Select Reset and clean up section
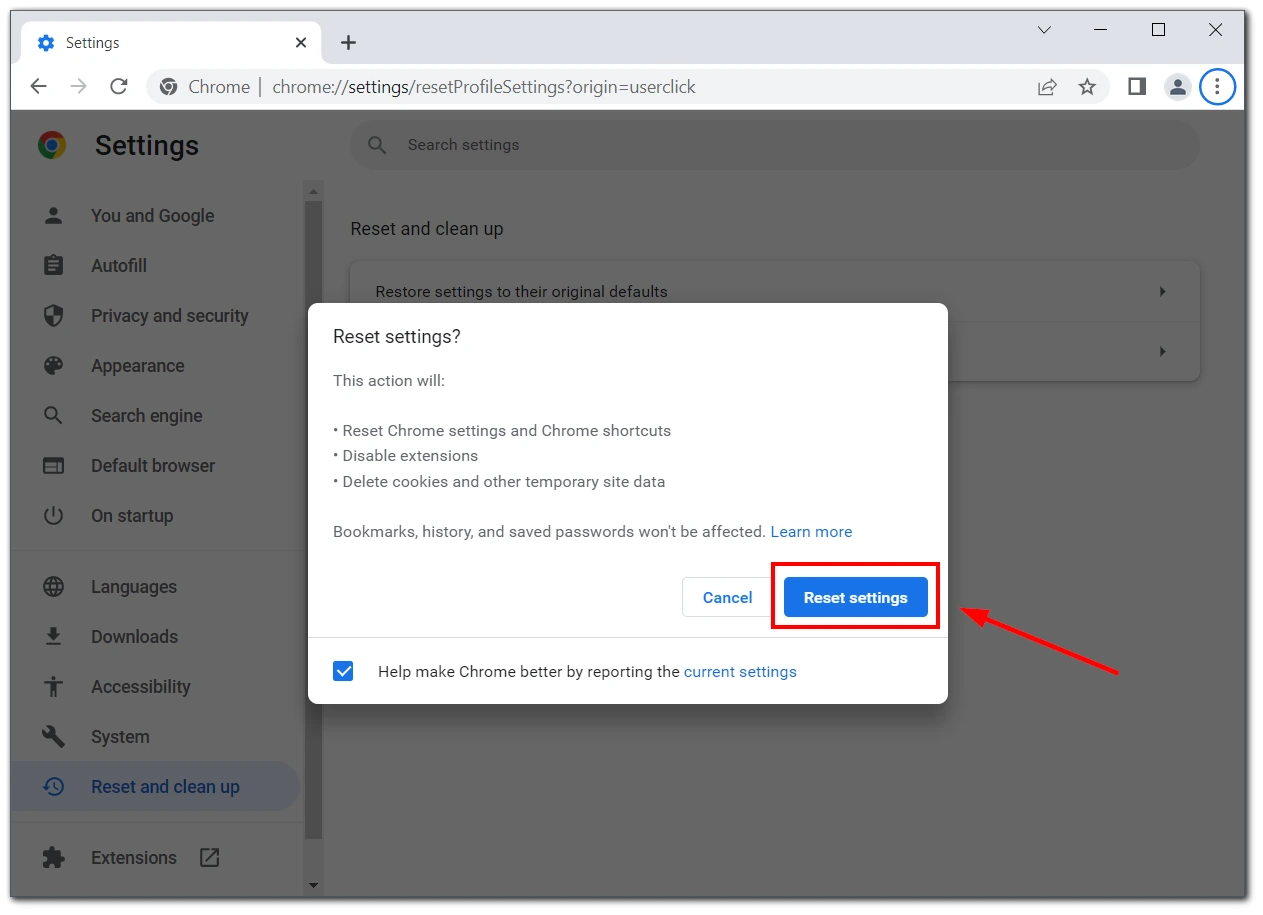The image size is (1263, 915). [x=156, y=787]
